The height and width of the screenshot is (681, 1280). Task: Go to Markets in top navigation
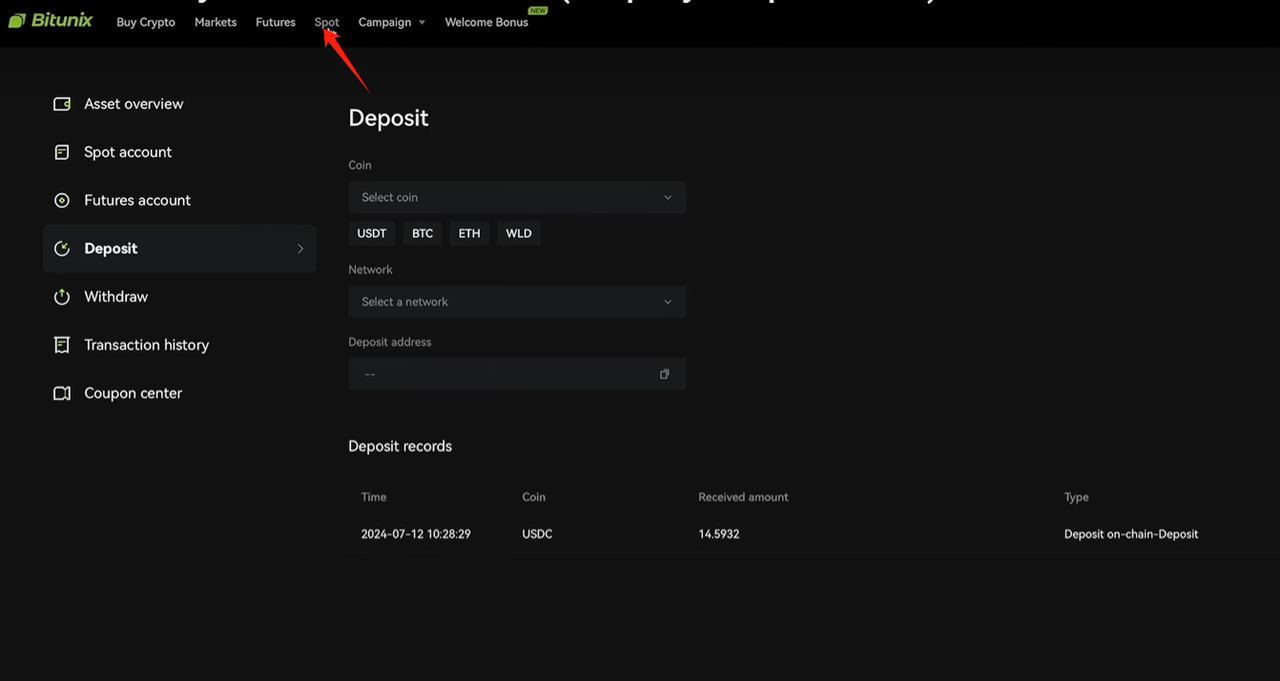click(215, 22)
